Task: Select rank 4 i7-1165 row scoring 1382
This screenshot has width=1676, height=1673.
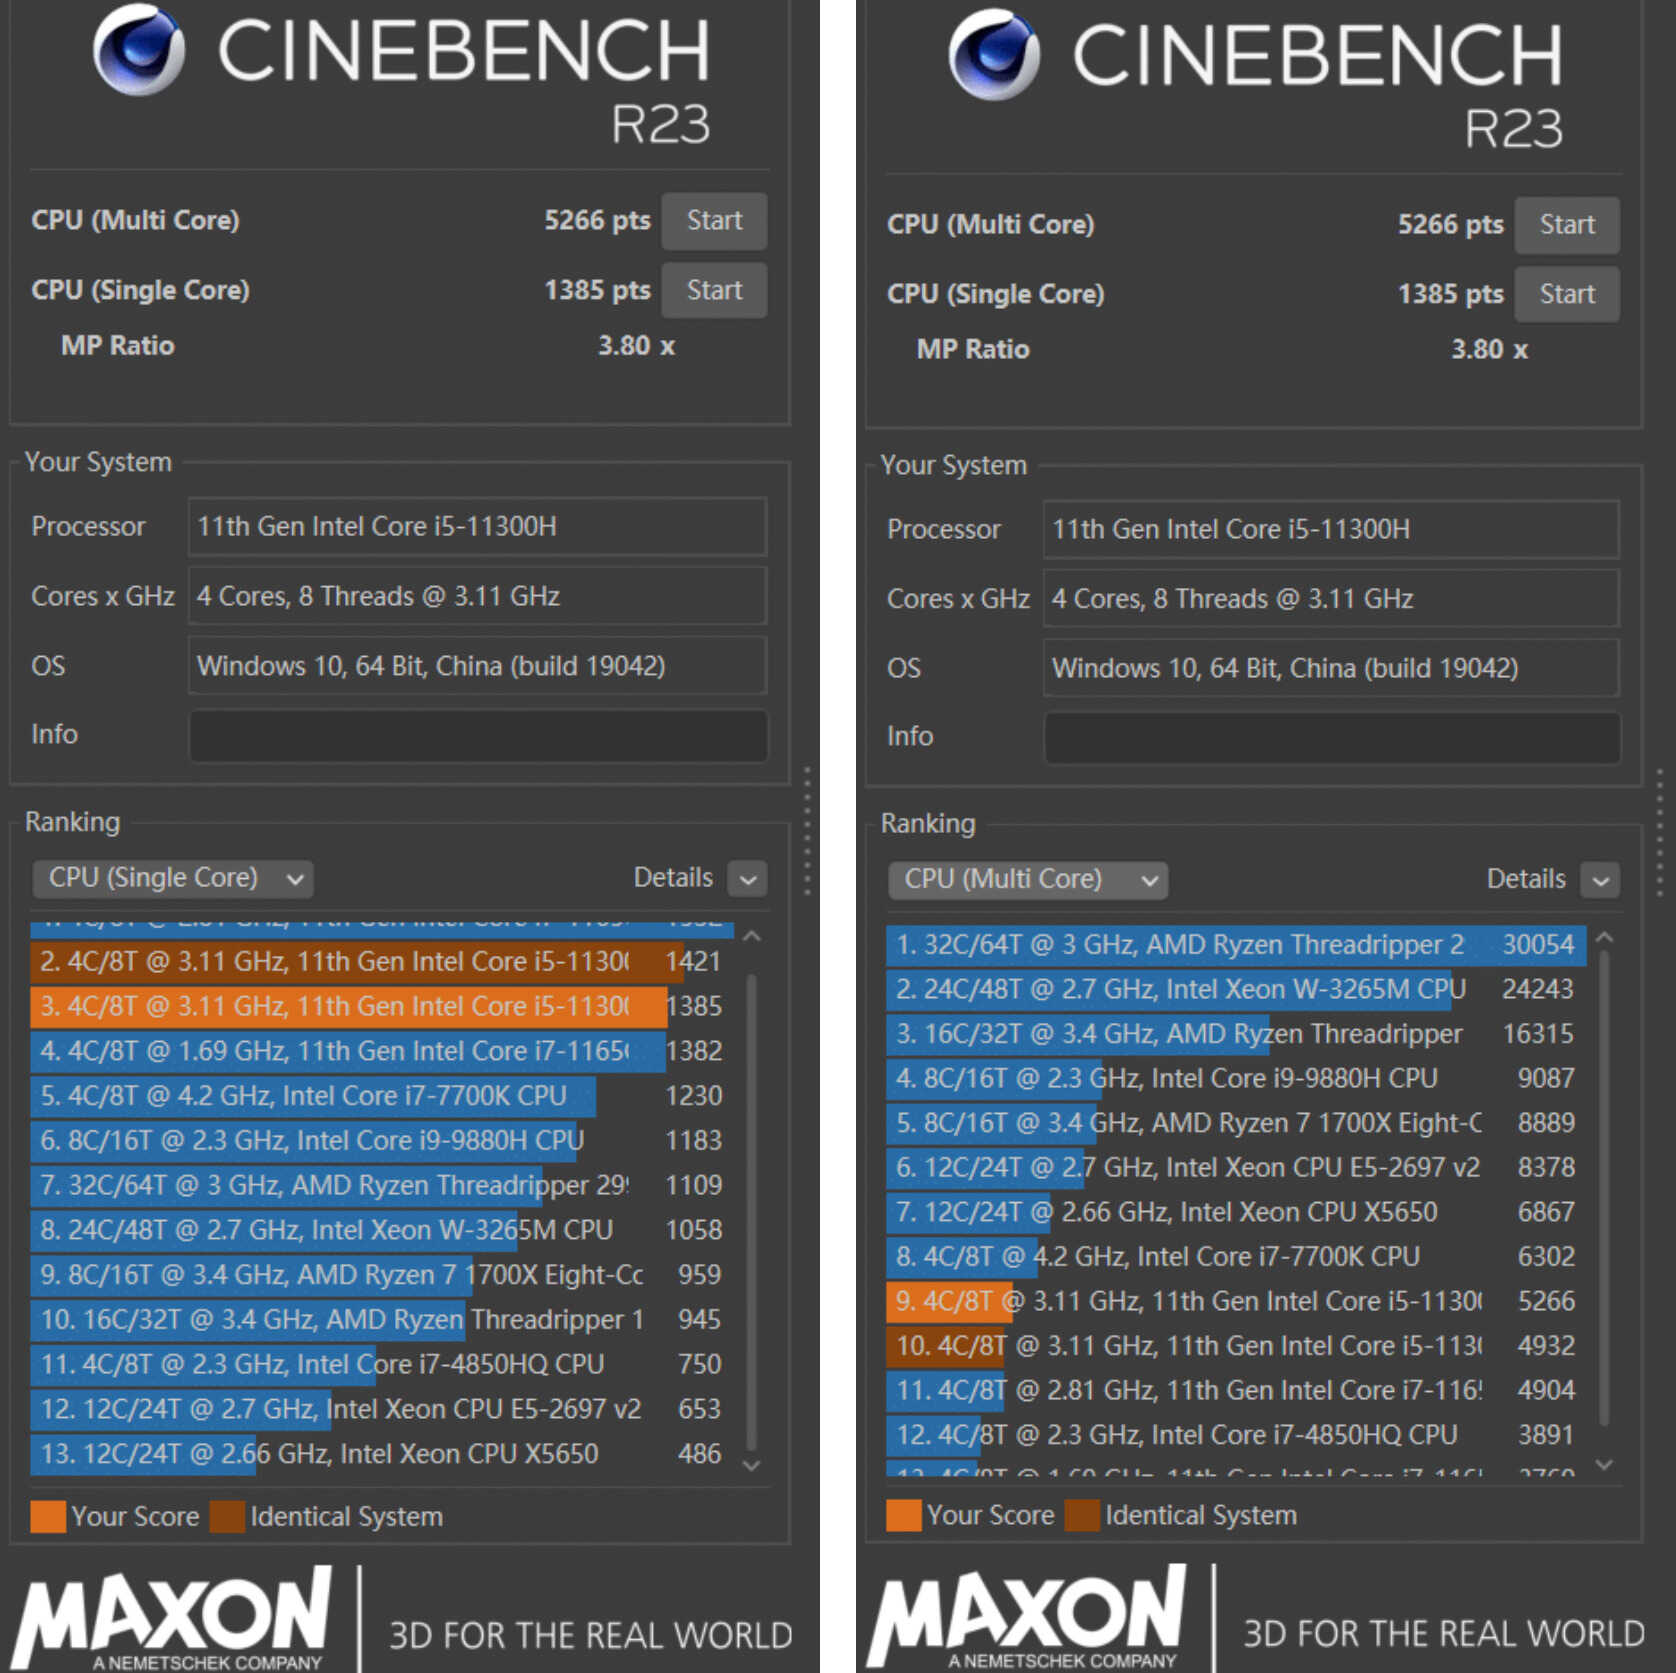Action: click(382, 1052)
